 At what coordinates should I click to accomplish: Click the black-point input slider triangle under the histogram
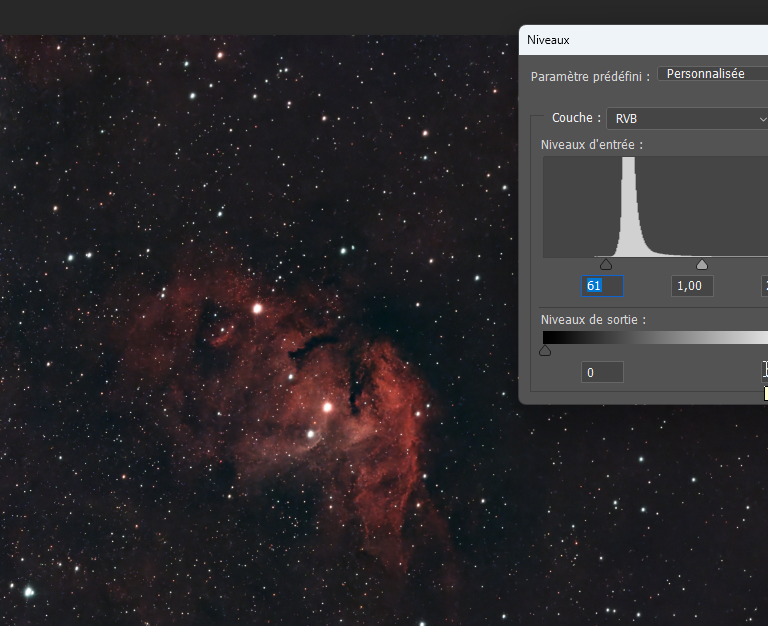pos(606,265)
